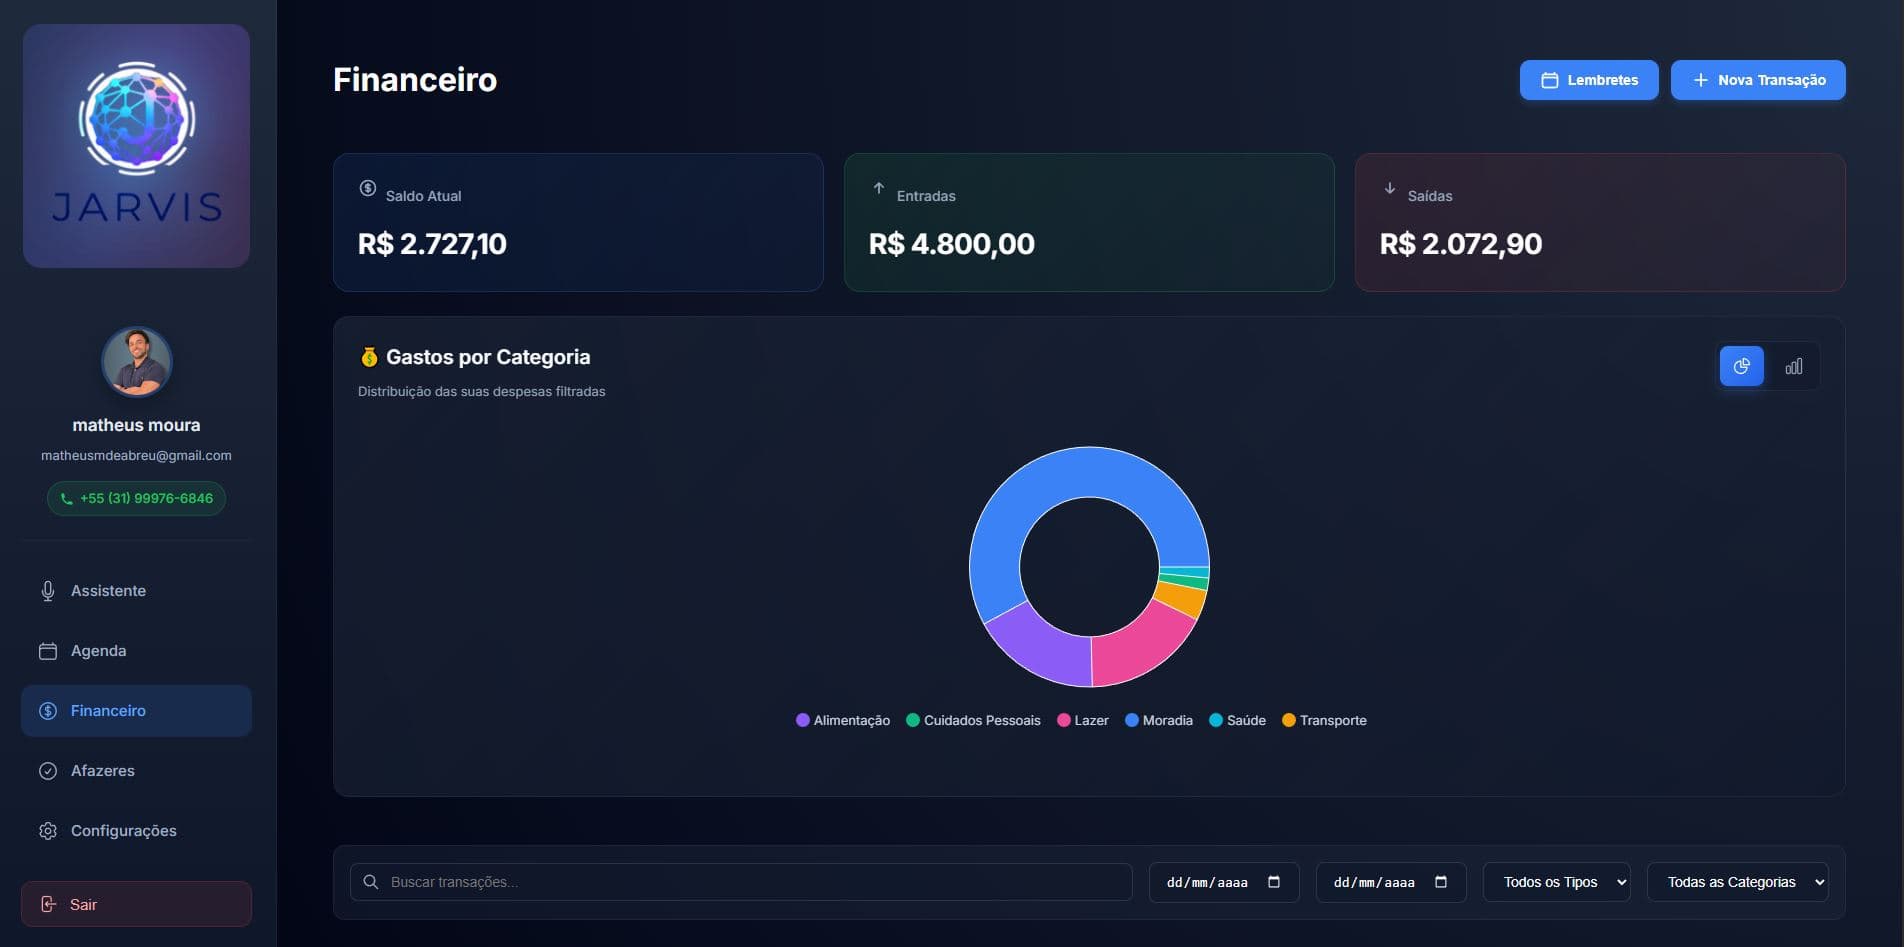This screenshot has height=947, width=1904.
Task: Open the Todas as Categorias dropdown
Action: 1737,882
